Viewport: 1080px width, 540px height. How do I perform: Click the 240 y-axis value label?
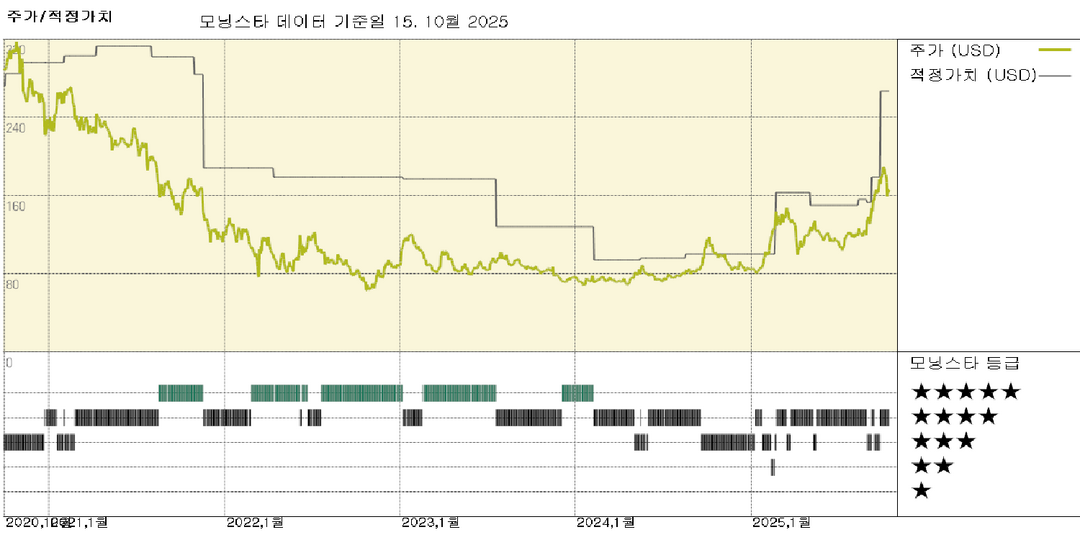point(16,128)
